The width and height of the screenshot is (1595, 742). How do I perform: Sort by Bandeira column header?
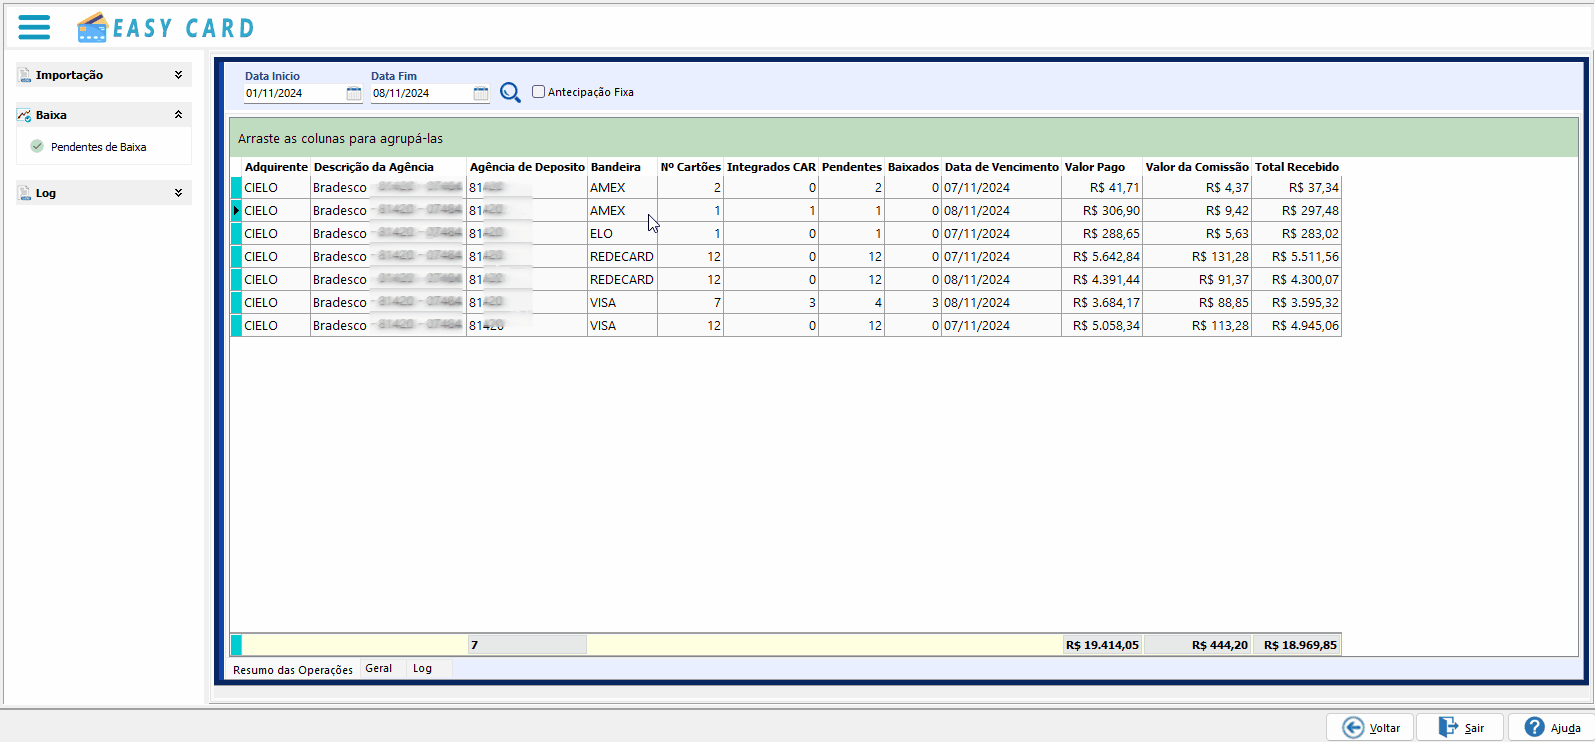click(622, 167)
